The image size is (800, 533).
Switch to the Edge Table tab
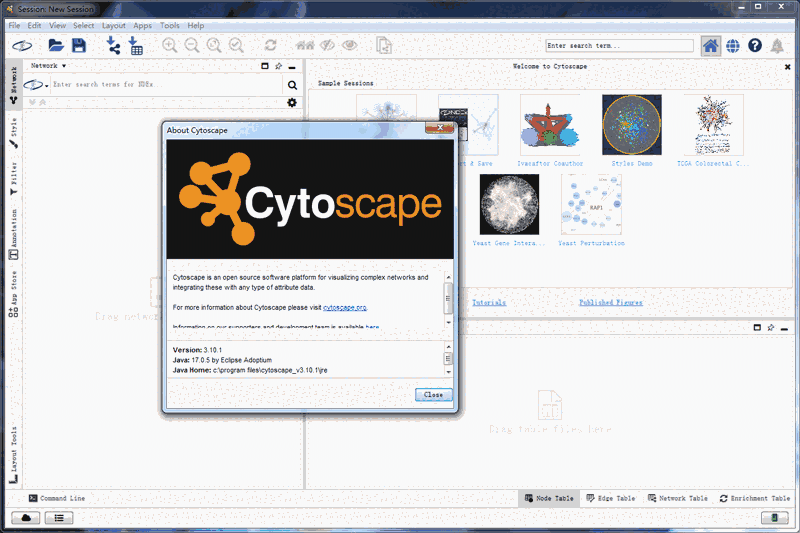tap(611, 498)
